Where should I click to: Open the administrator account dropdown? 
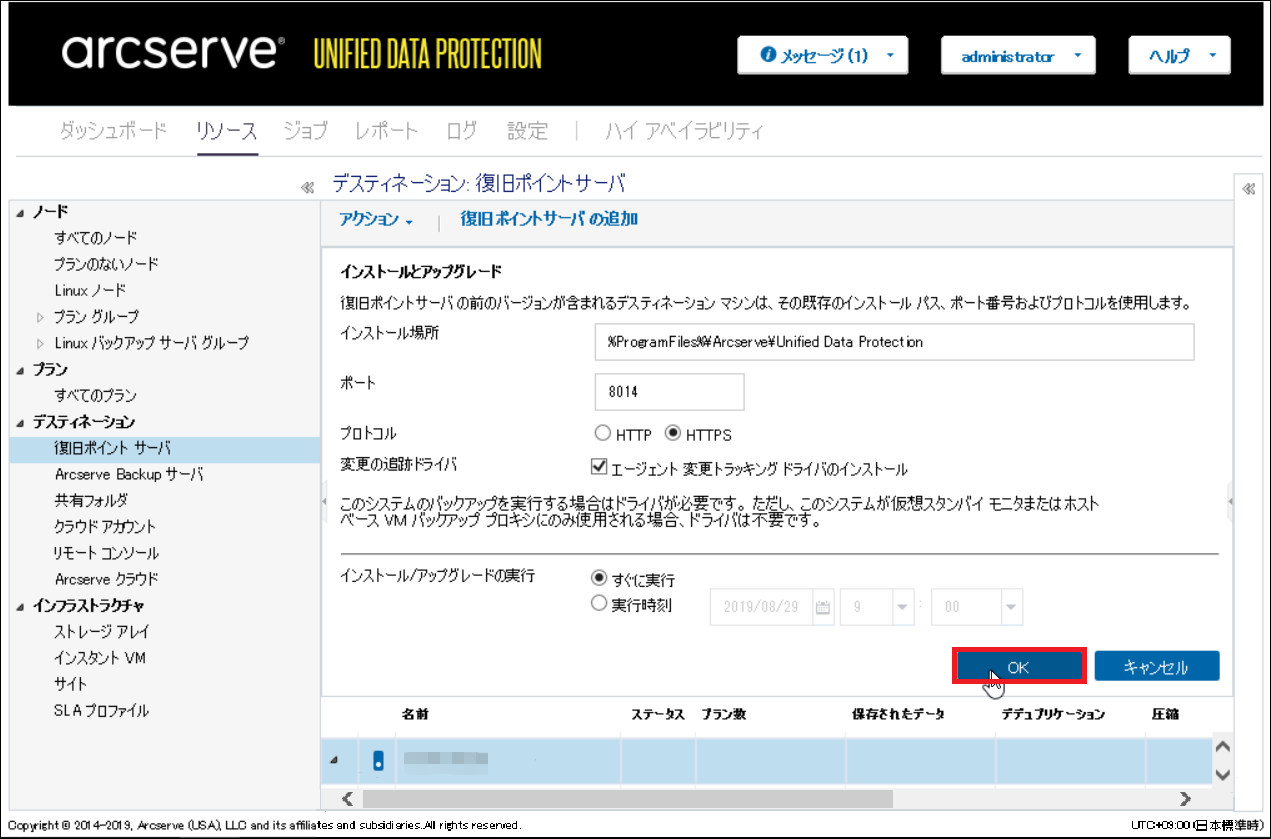tap(1018, 56)
